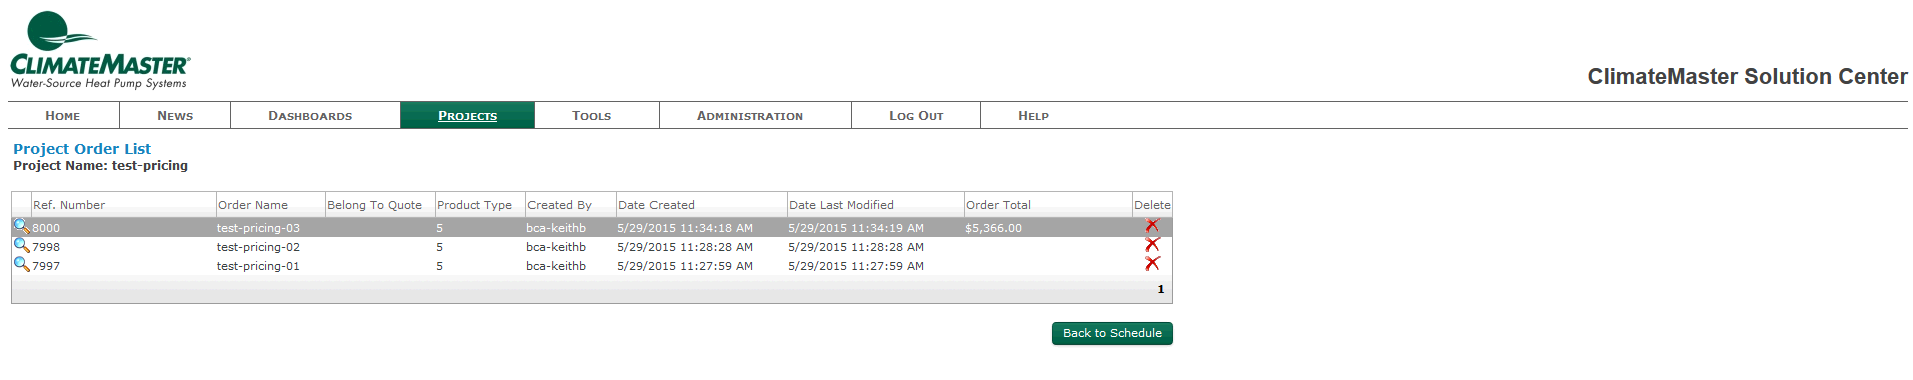Select page 1 in table pager

1161,289
